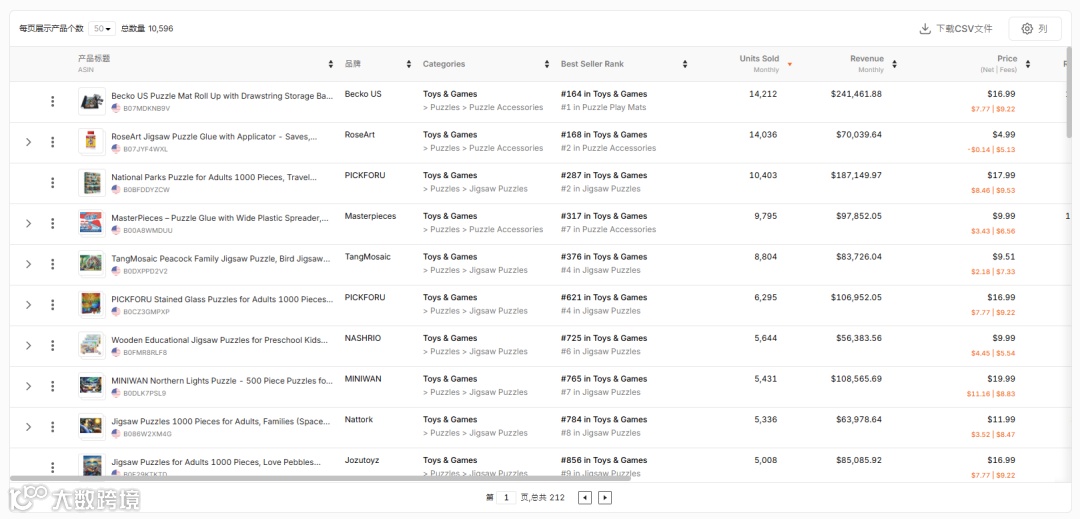The image size is (1080, 519).
Task: Click brand name Jozutoyz
Action: (x=362, y=460)
